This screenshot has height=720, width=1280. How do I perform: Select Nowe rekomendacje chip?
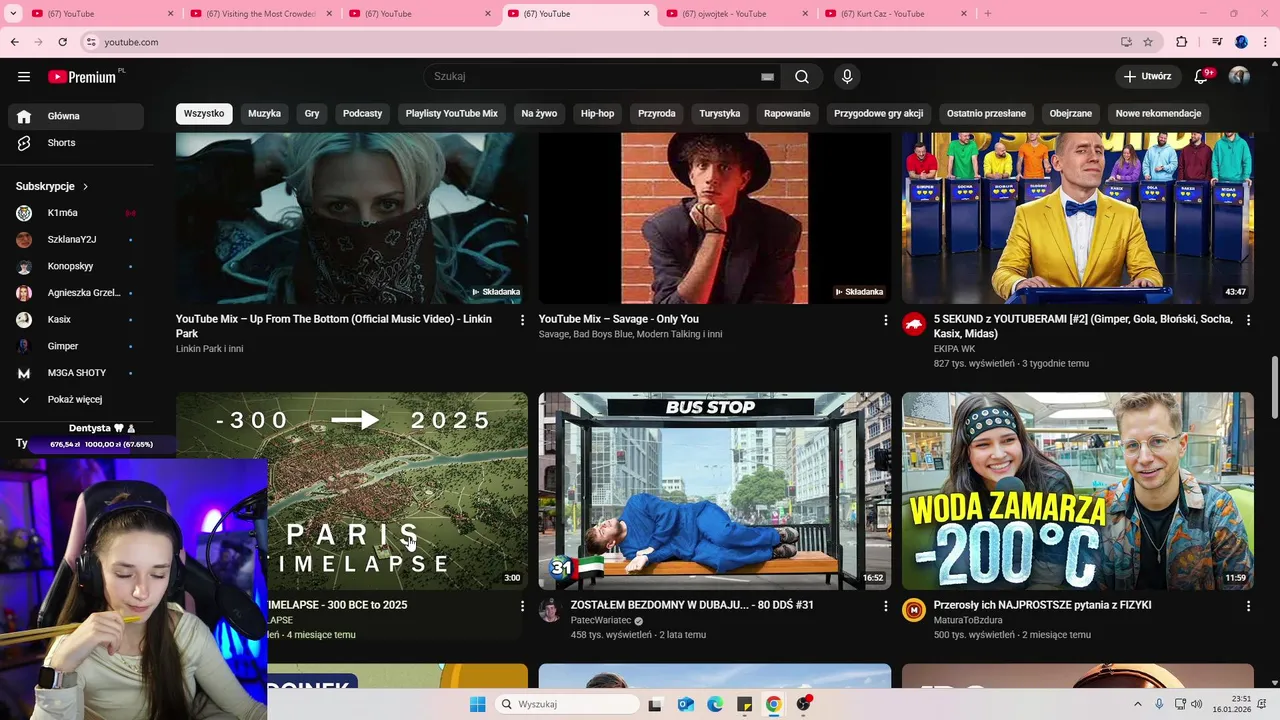[1158, 114]
